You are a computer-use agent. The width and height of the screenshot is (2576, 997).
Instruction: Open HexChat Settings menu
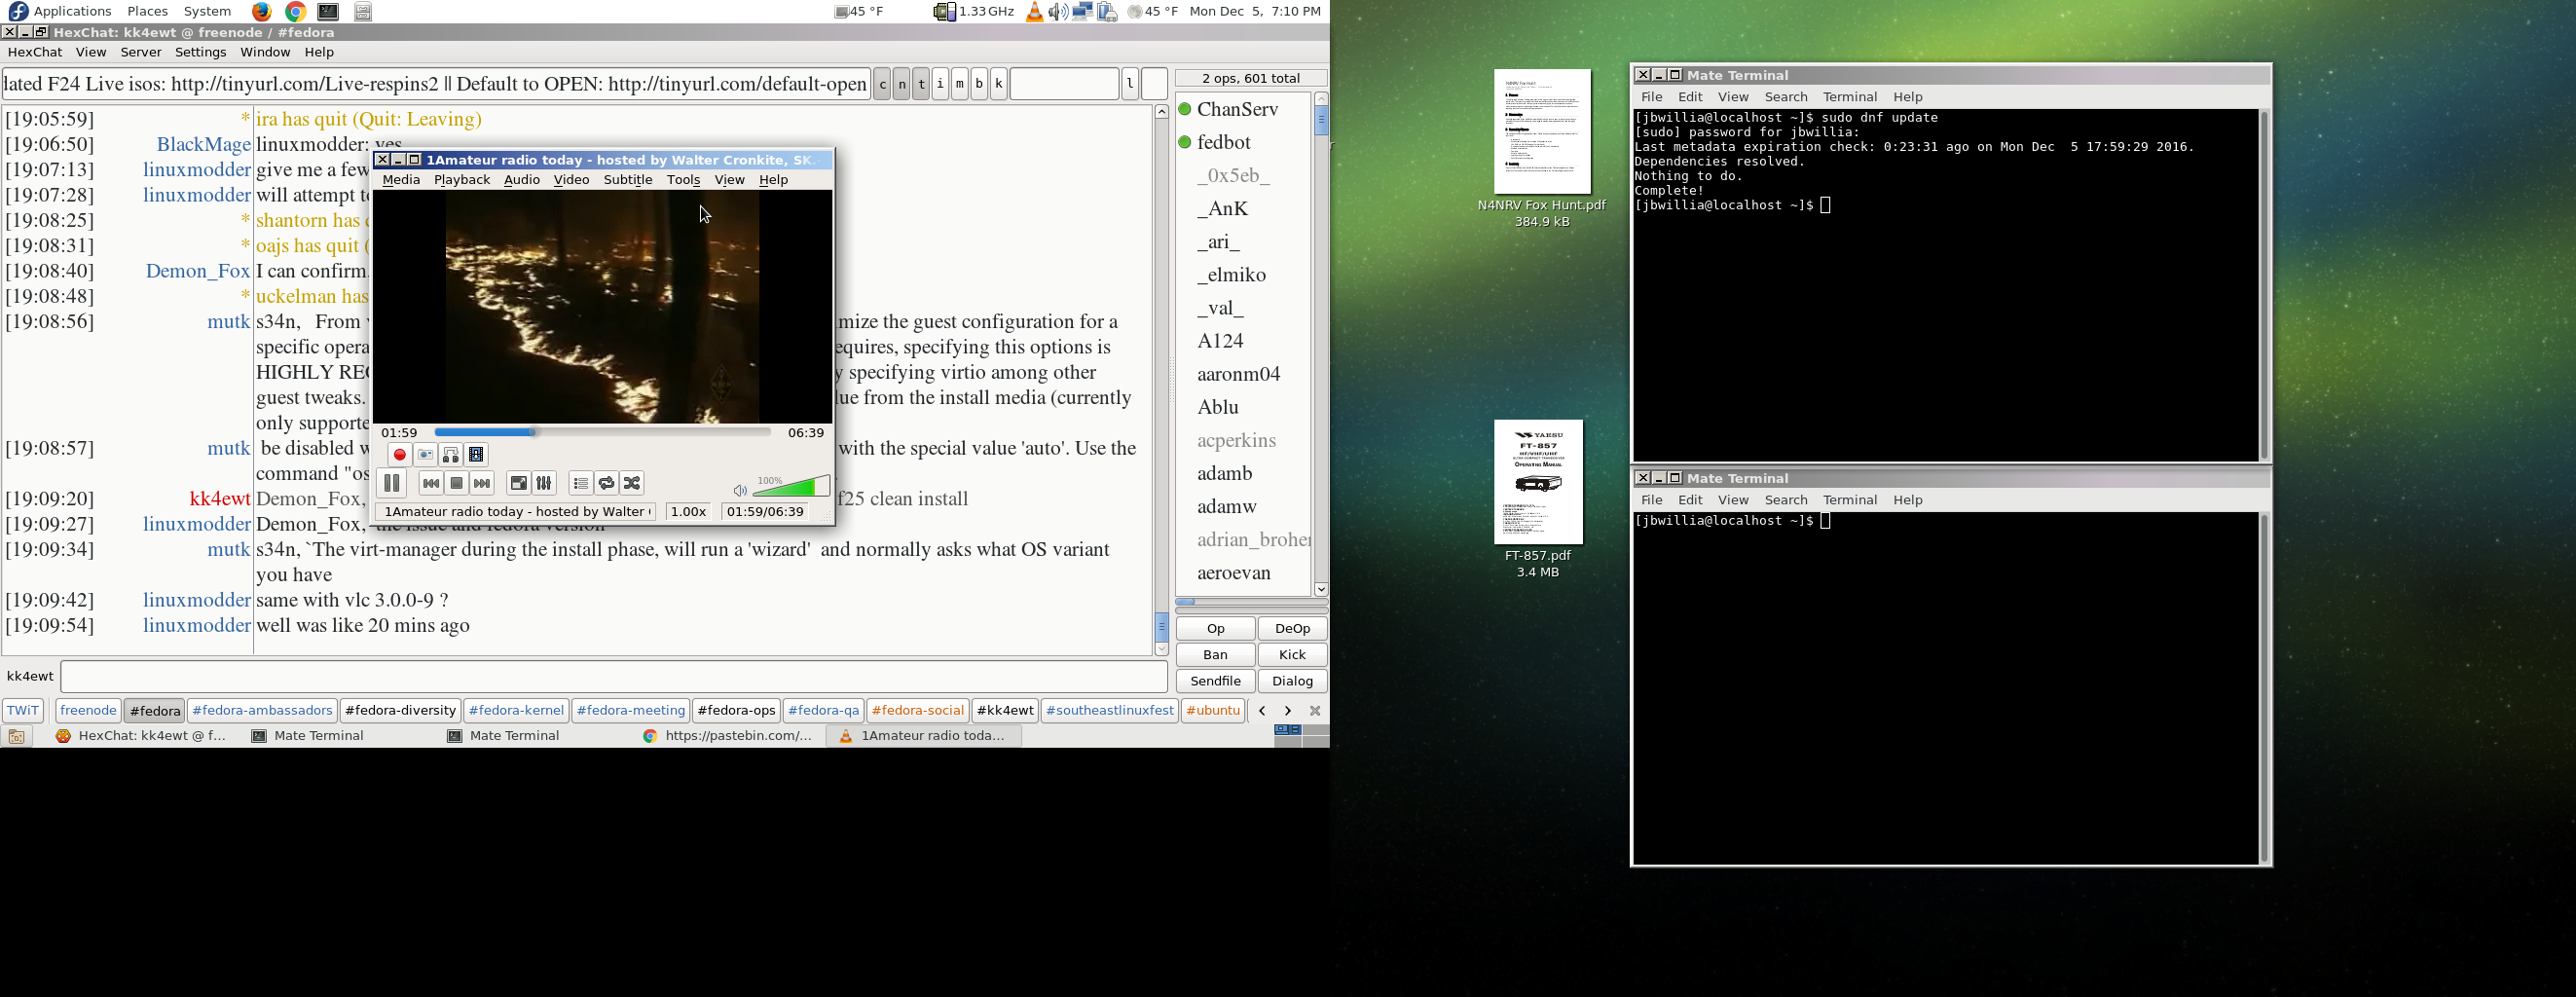pos(201,53)
